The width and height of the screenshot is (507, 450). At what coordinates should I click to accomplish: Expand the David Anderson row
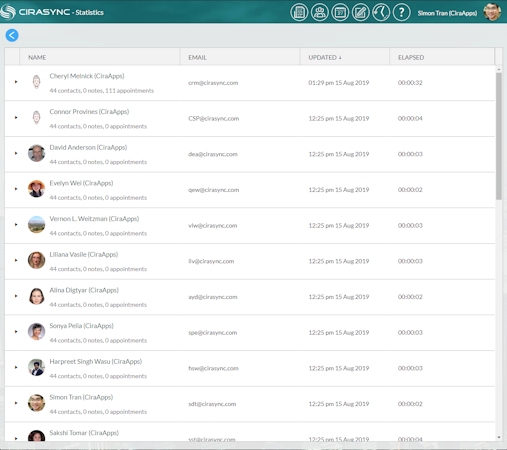(x=16, y=153)
